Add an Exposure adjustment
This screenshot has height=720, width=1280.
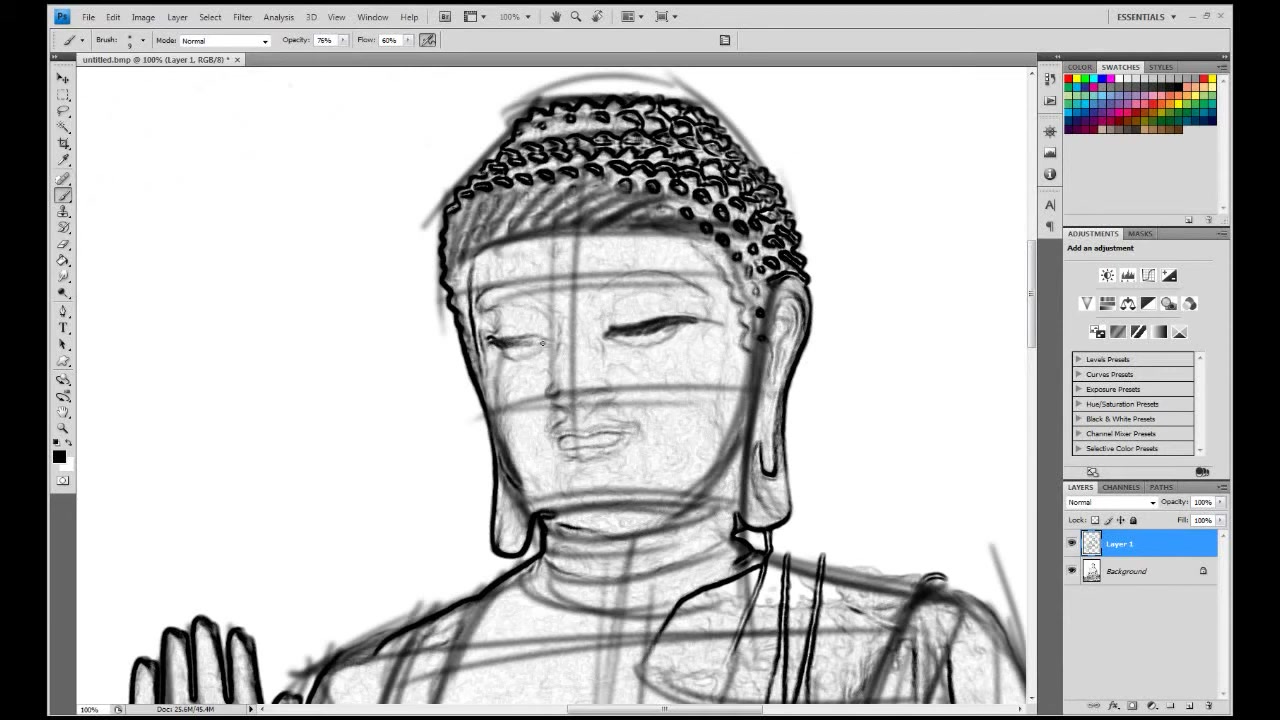coord(1169,276)
